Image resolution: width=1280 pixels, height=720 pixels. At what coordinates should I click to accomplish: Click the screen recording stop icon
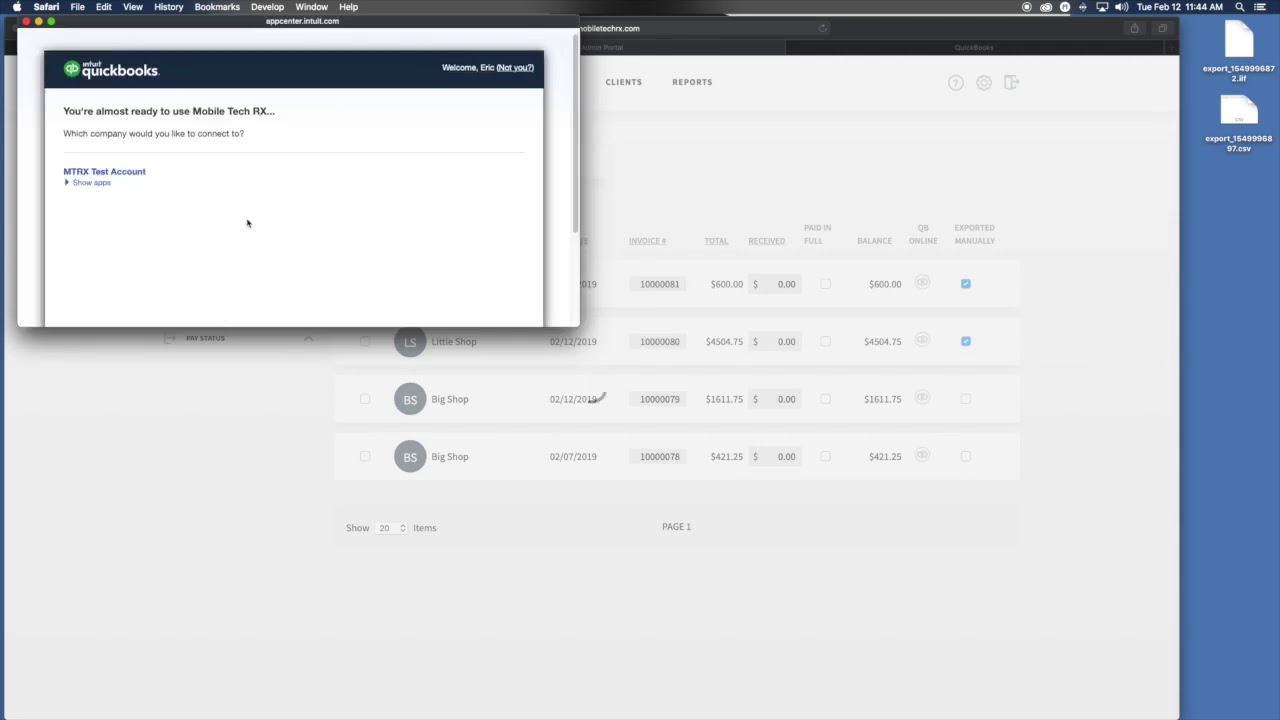pyautogui.click(x=1027, y=7)
